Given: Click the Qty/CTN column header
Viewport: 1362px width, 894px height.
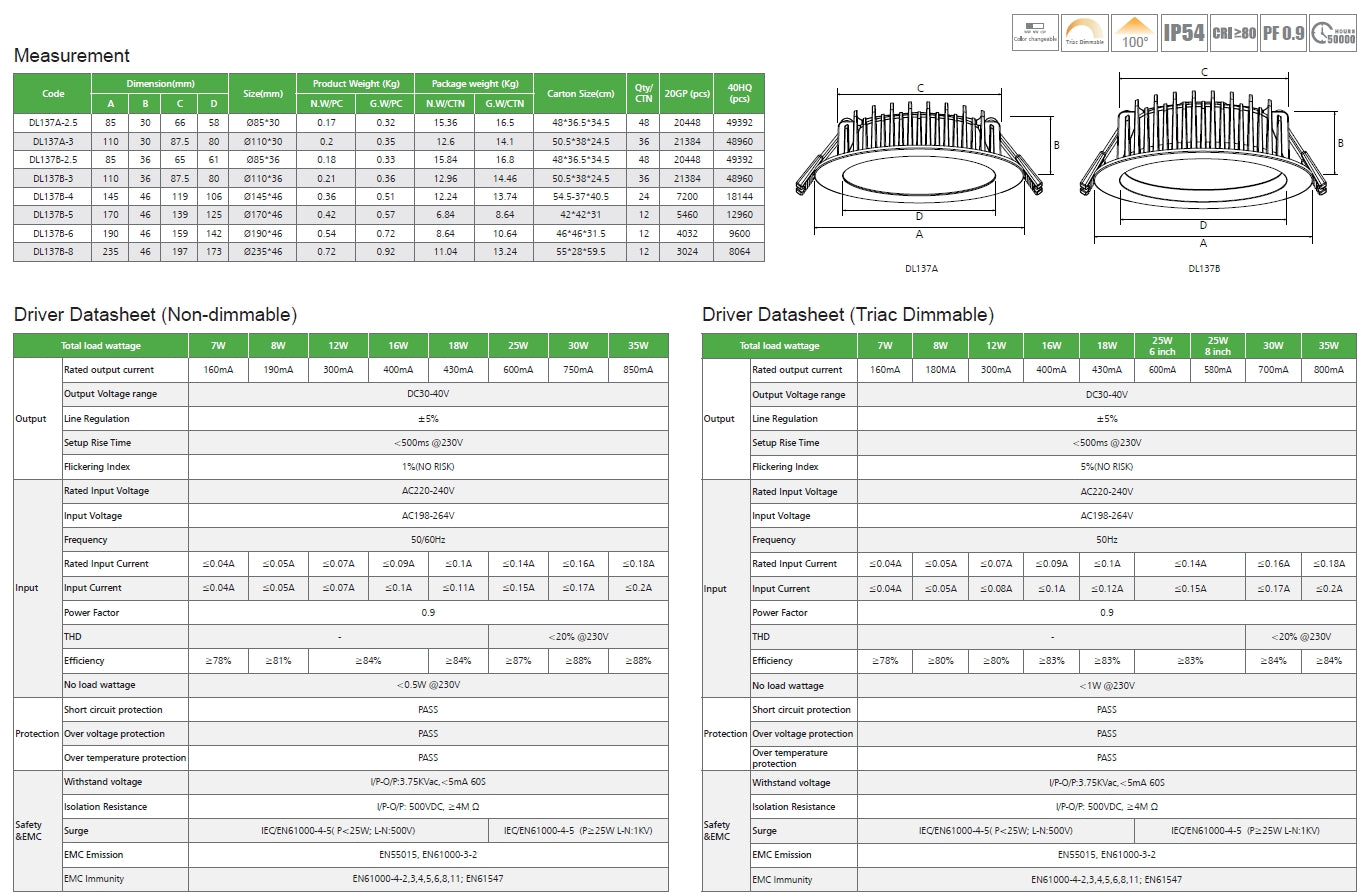Looking at the screenshot, I should (642, 93).
